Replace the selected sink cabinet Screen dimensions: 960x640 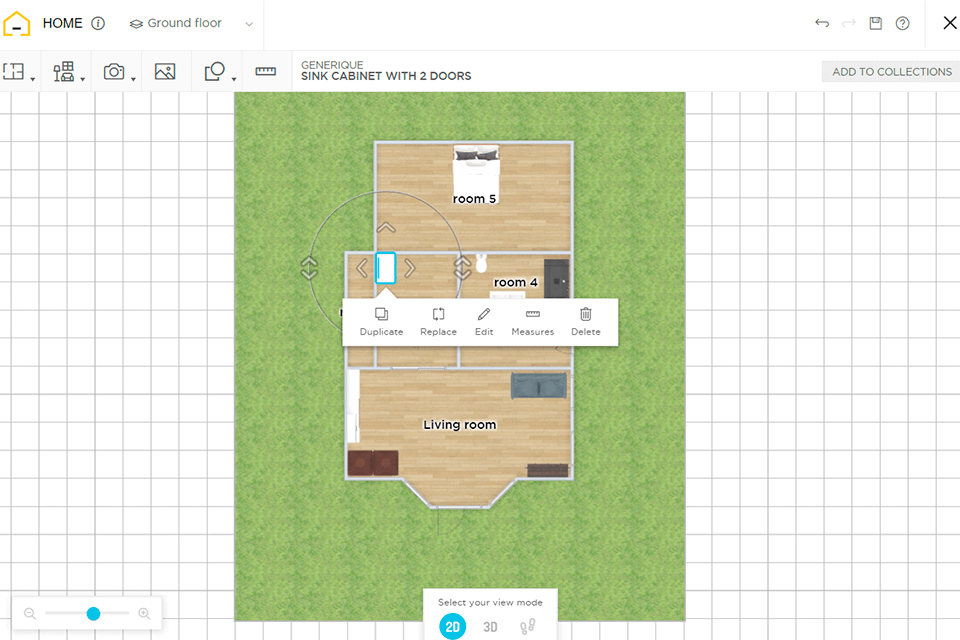(438, 322)
